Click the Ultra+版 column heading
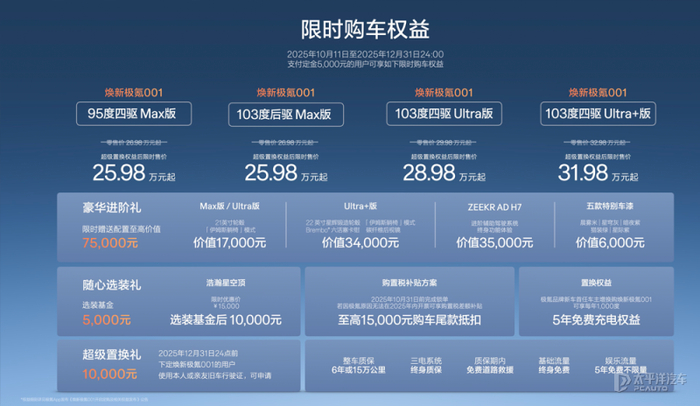 point(360,206)
